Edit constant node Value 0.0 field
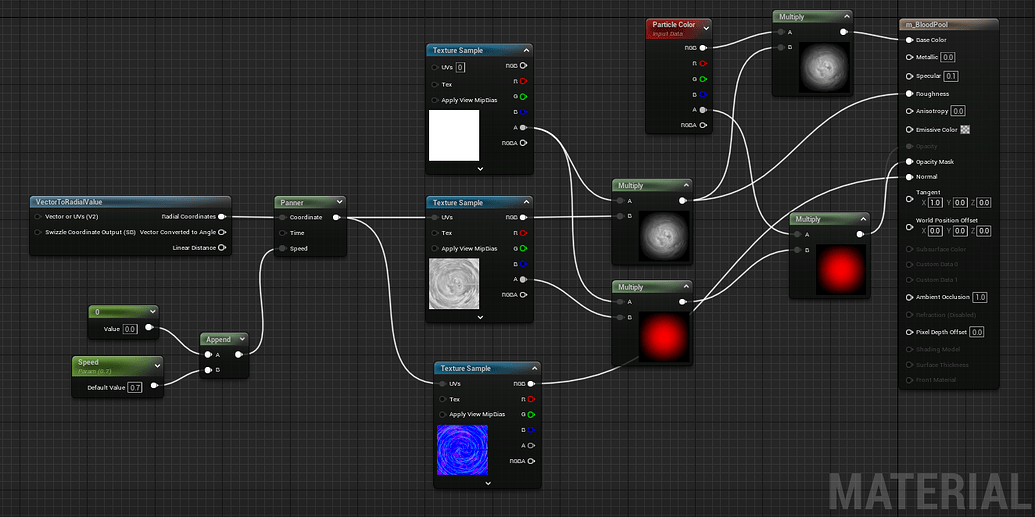 (130, 328)
